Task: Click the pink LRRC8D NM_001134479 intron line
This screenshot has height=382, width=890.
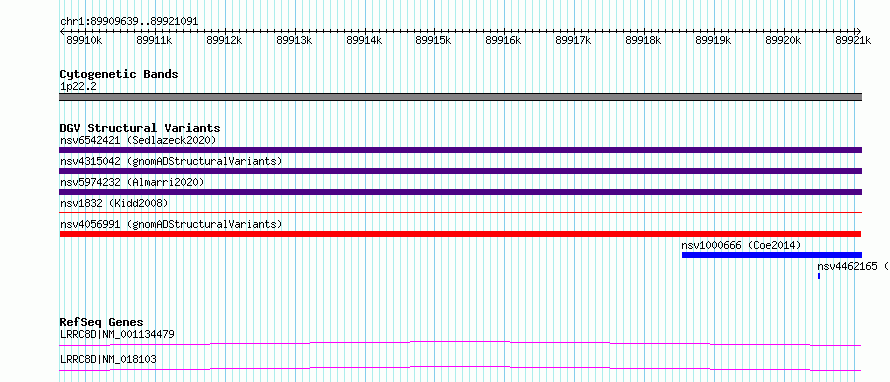Action: (x=460, y=343)
